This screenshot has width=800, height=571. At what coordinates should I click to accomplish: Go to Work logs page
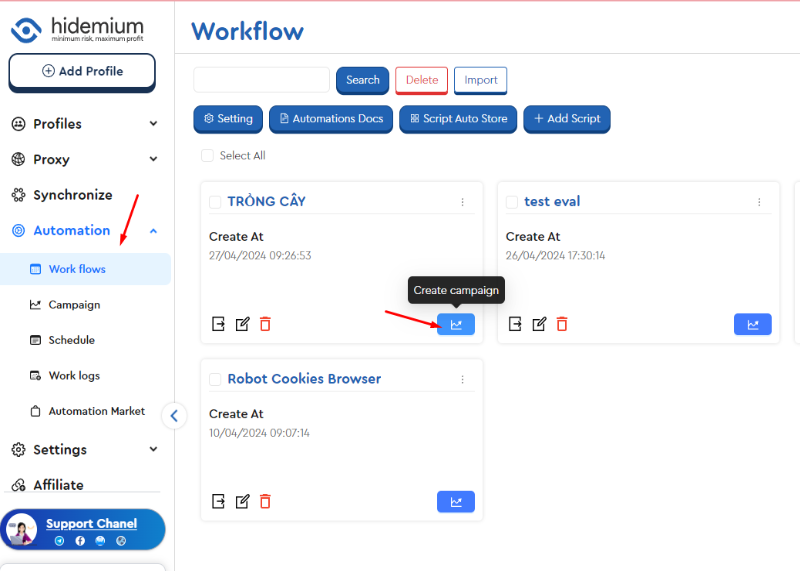coord(74,376)
